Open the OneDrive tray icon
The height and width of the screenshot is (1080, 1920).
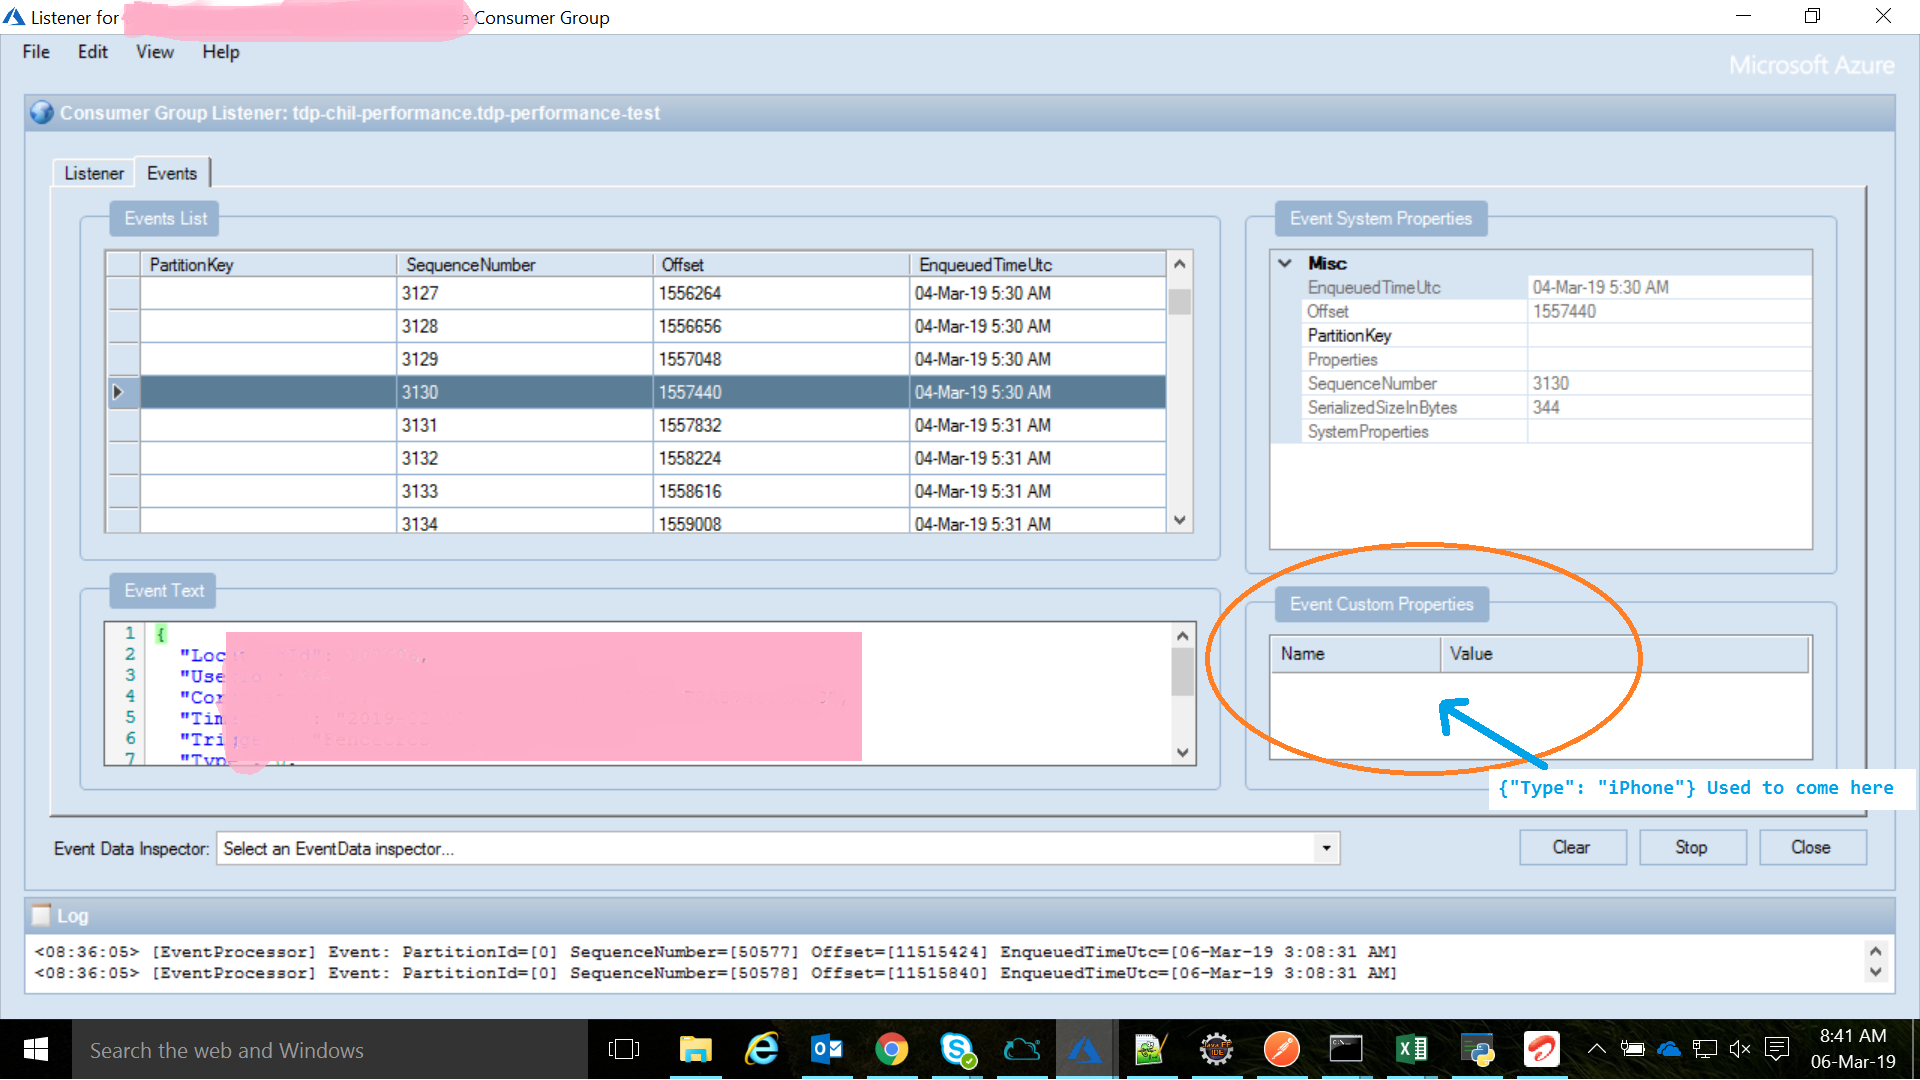(x=1669, y=1049)
